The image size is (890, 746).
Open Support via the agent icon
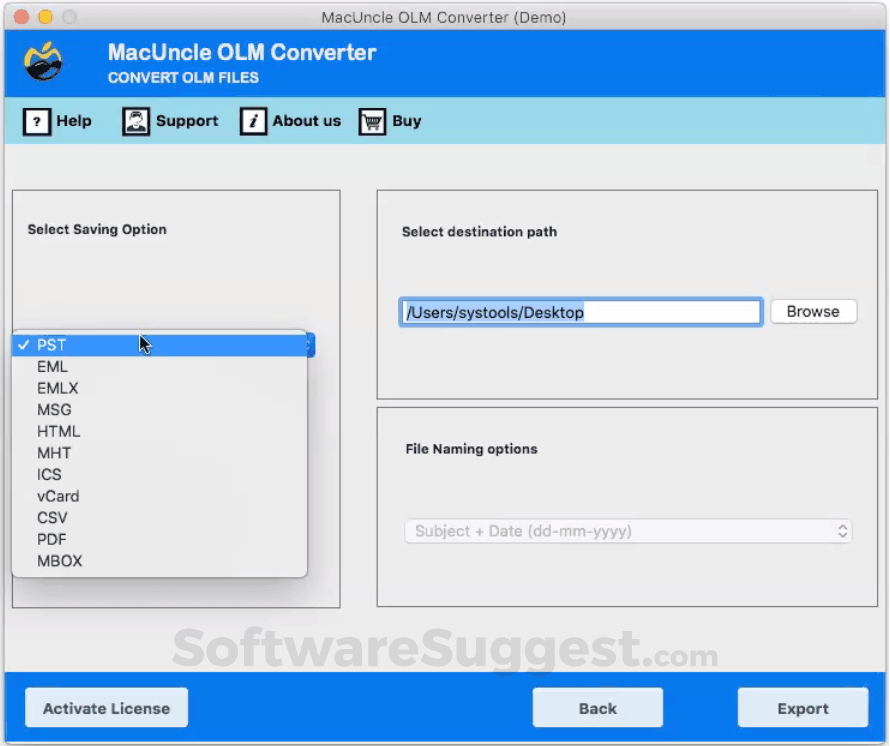point(136,121)
